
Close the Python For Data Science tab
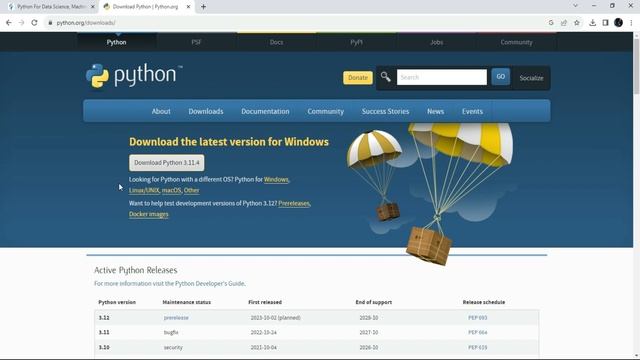tap(92, 7)
